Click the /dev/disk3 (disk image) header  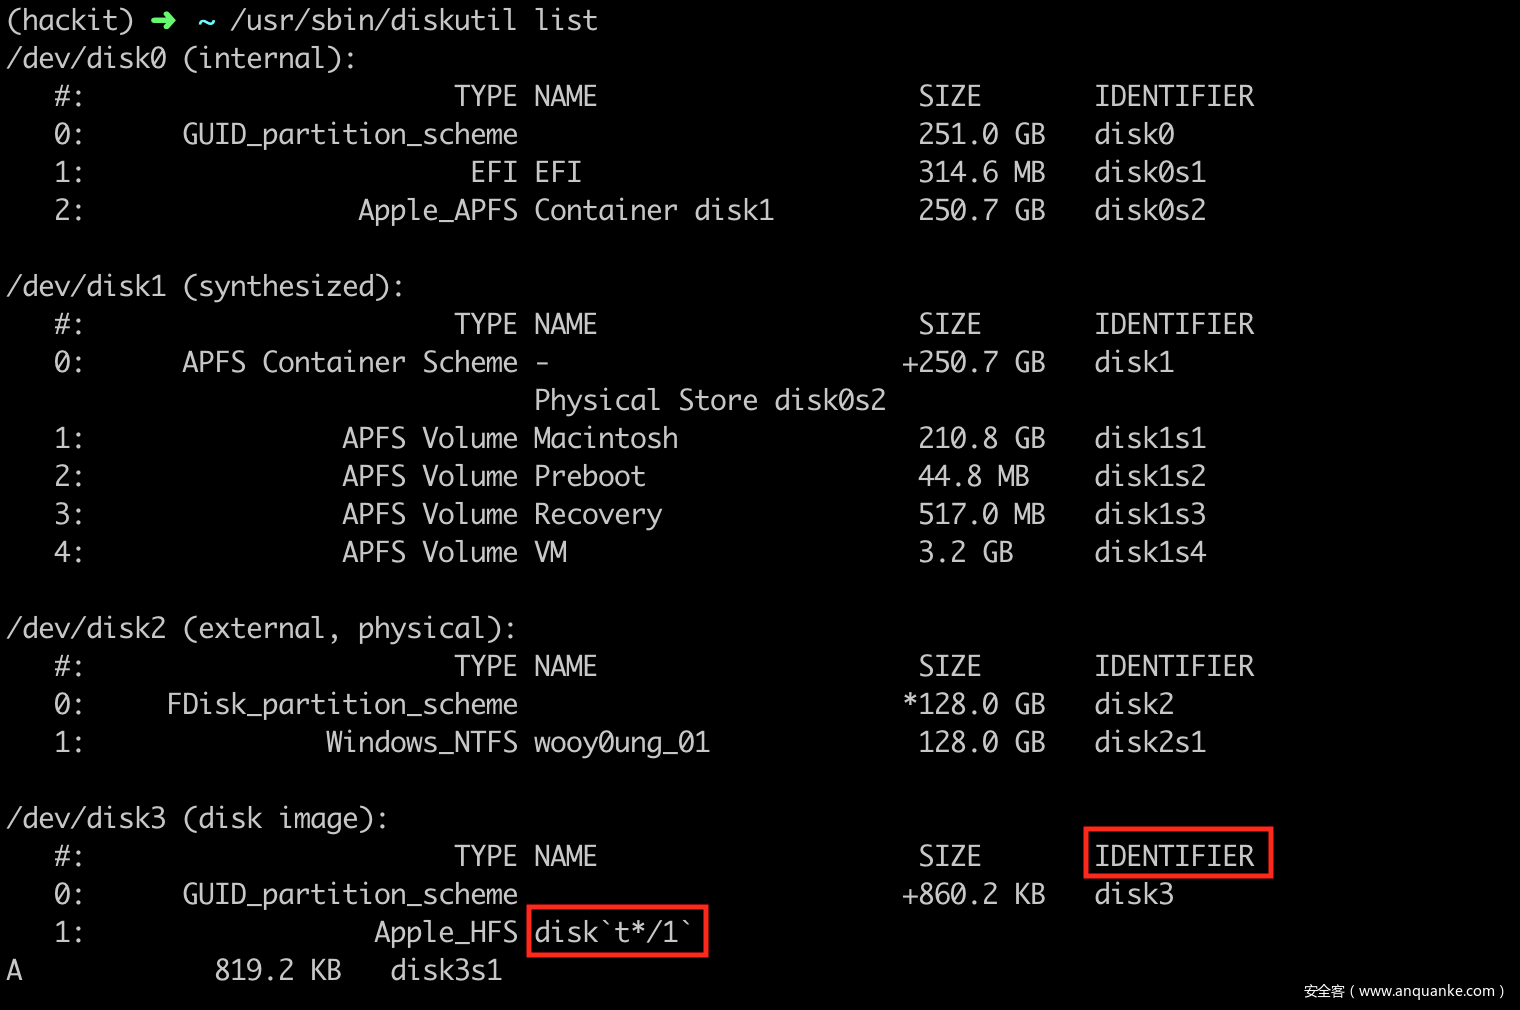coord(197,818)
